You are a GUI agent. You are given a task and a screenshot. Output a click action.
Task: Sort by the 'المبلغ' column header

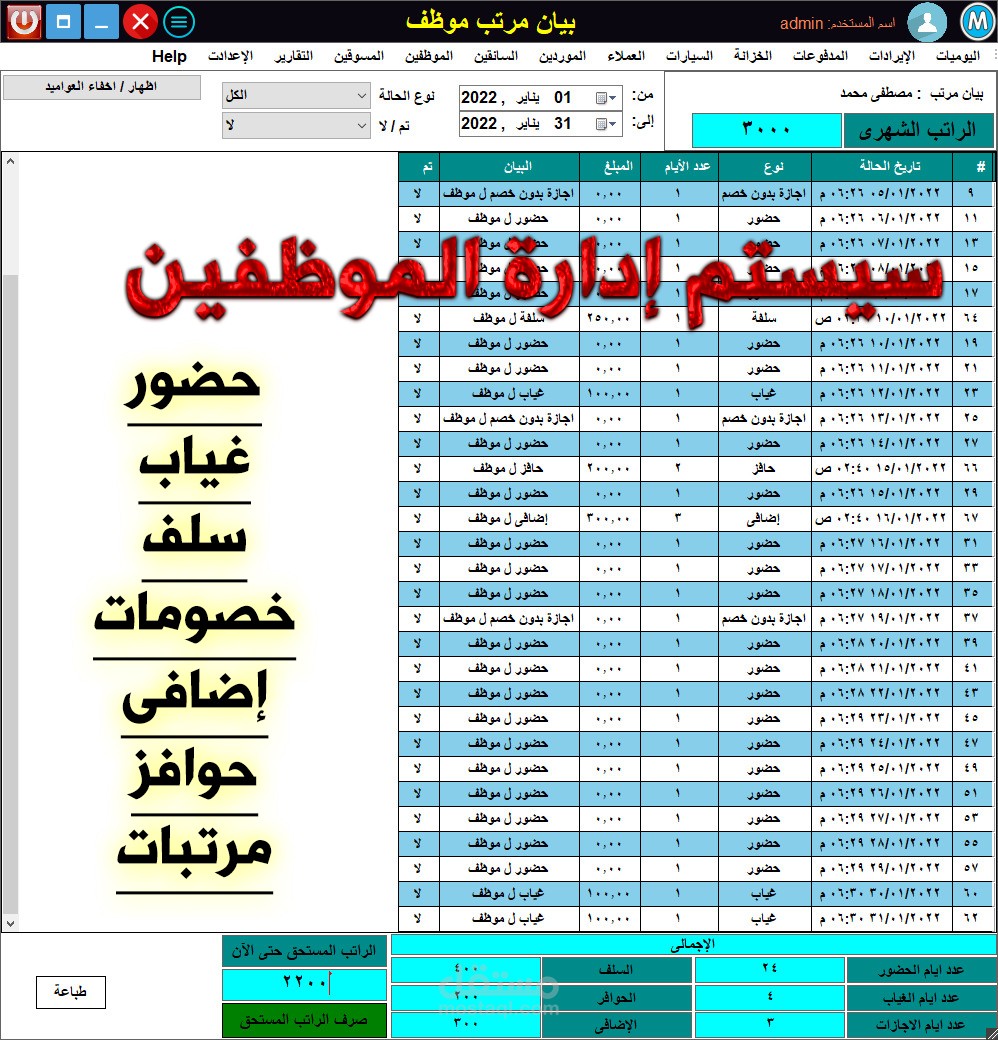coord(611,166)
